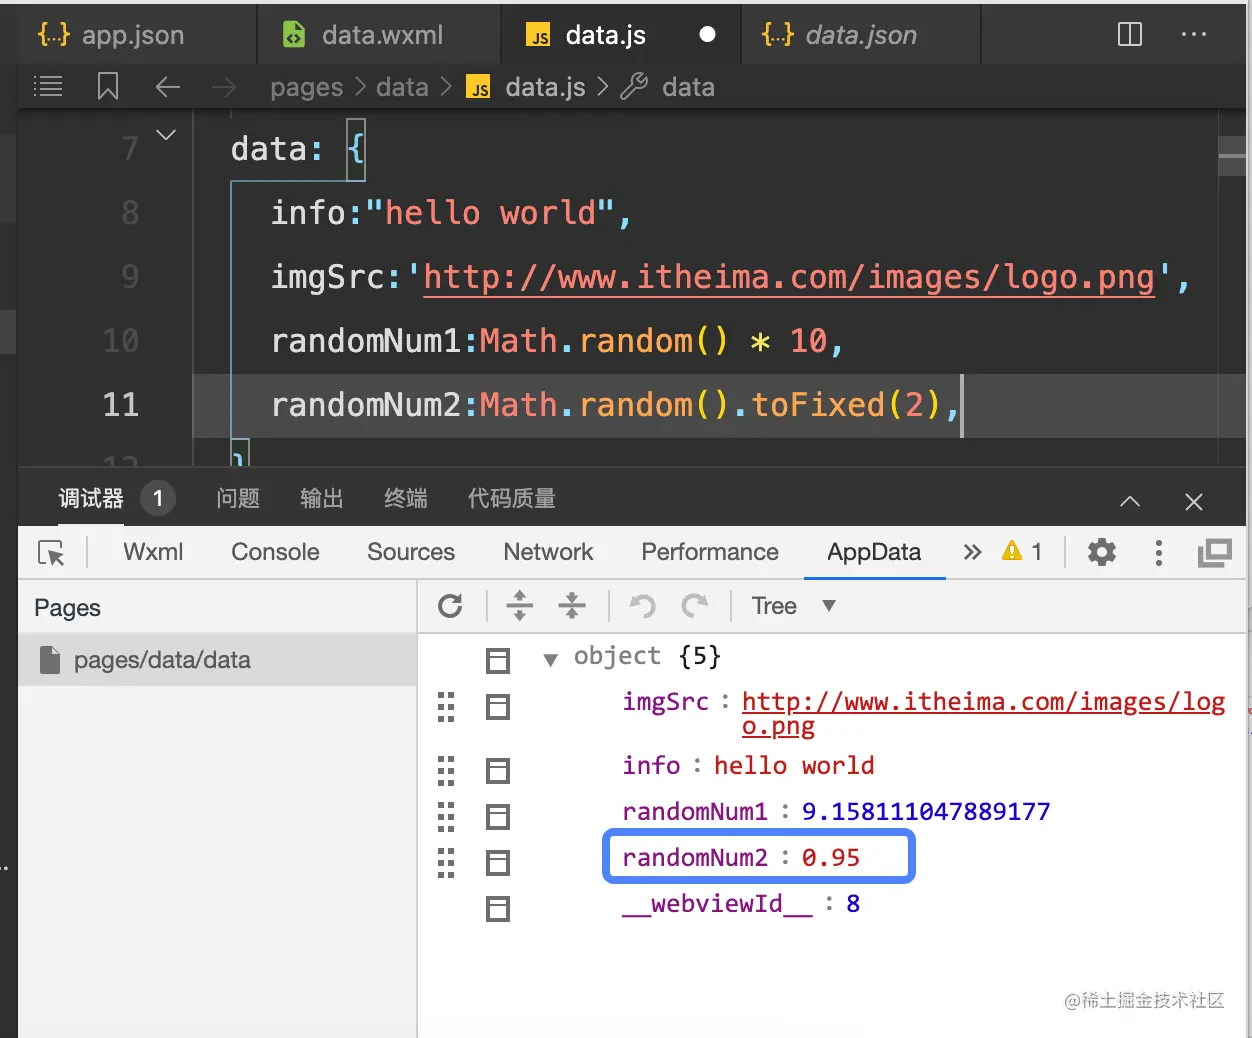Image resolution: width=1252 pixels, height=1038 pixels.
Task: Open the Tree view mode dropdown
Action: pyautogui.click(x=794, y=606)
